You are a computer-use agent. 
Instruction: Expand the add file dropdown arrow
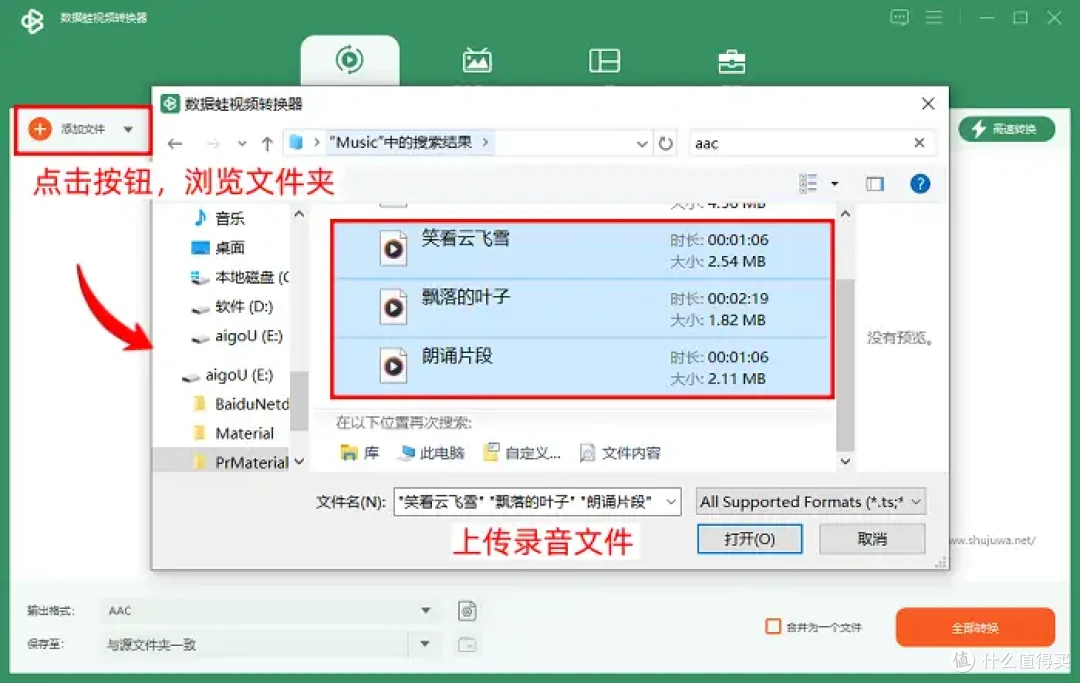coord(128,129)
